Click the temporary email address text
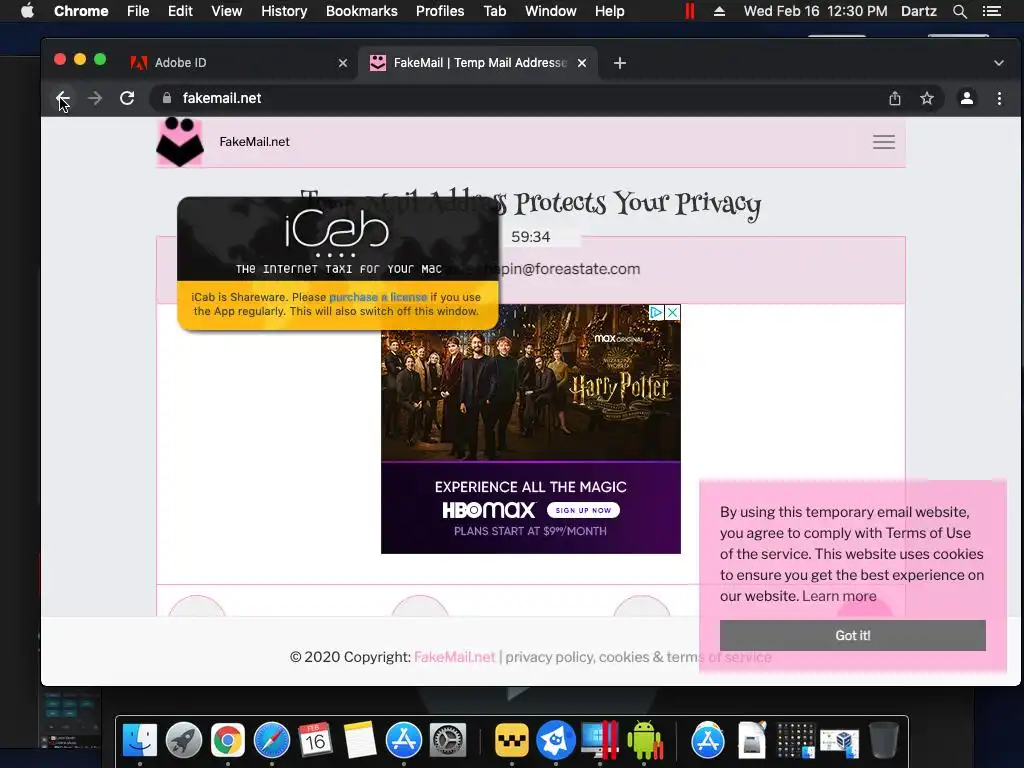Screen dimensions: 1024x768 coord(568,268)
